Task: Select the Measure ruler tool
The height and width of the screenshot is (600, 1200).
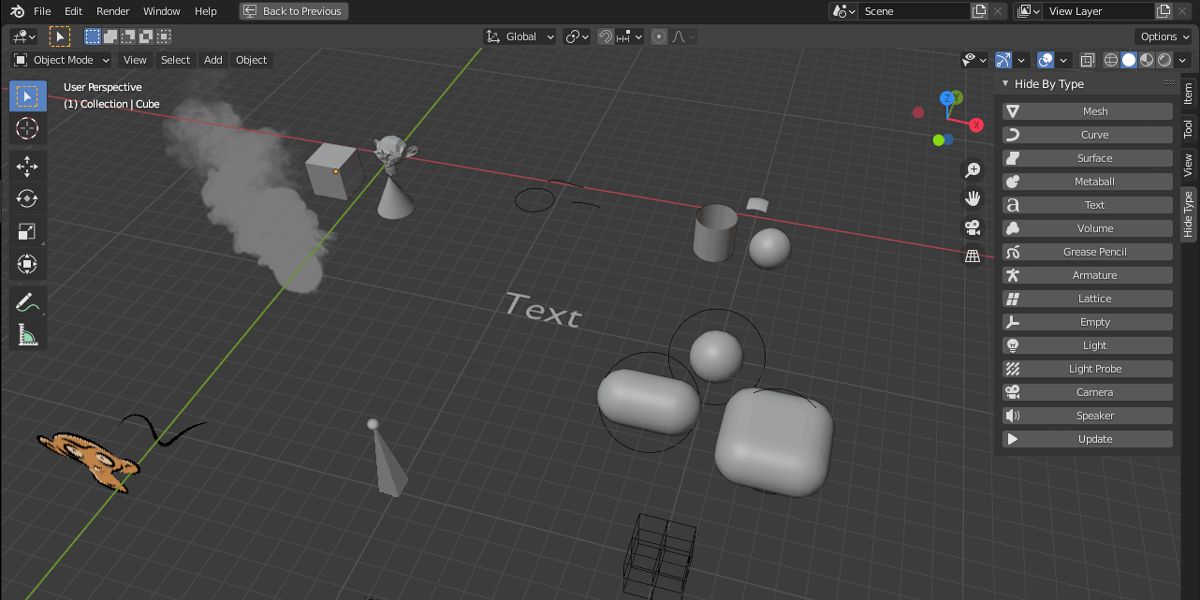Action: (x=27, y=335)
